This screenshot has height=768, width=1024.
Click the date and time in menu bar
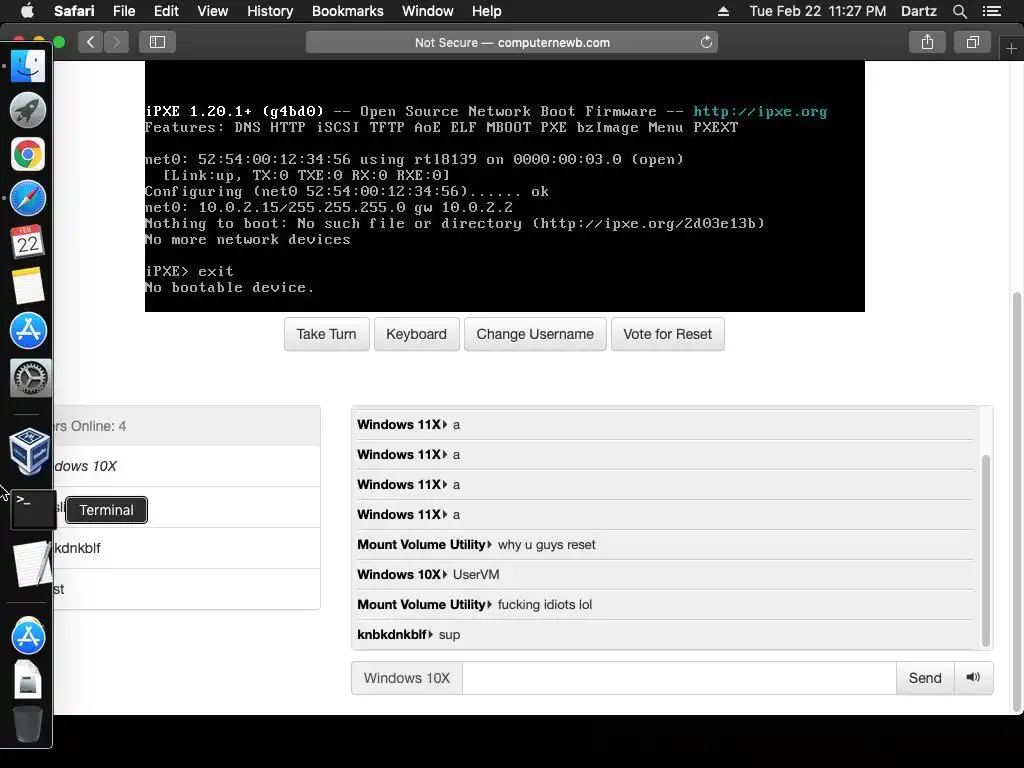tap(818, 11)
